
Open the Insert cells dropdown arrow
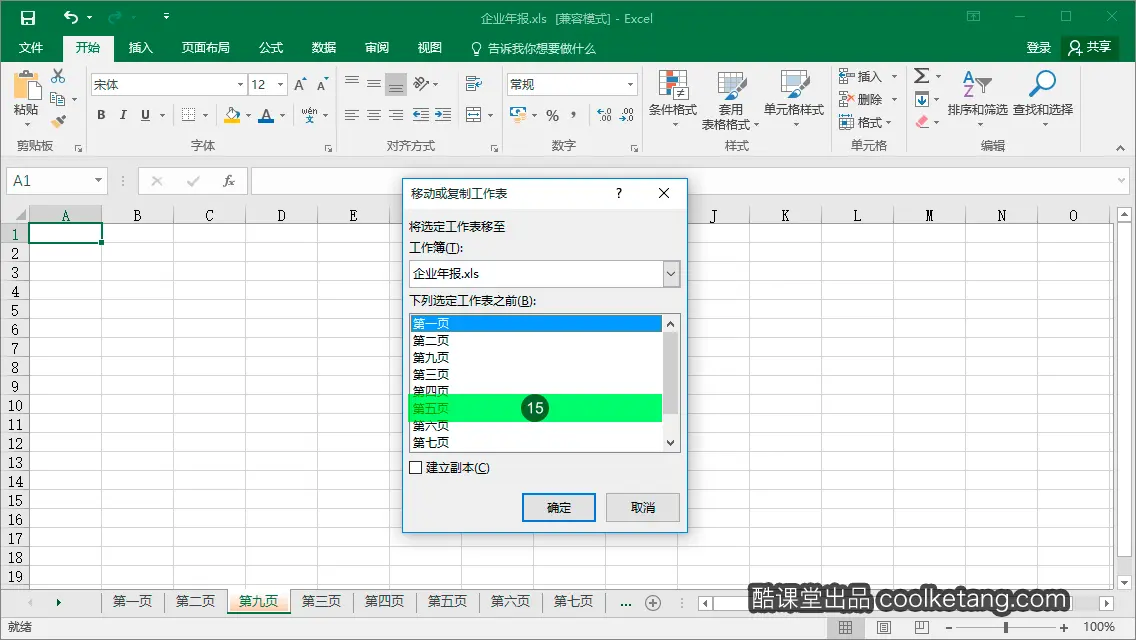(x=895, y=76)
